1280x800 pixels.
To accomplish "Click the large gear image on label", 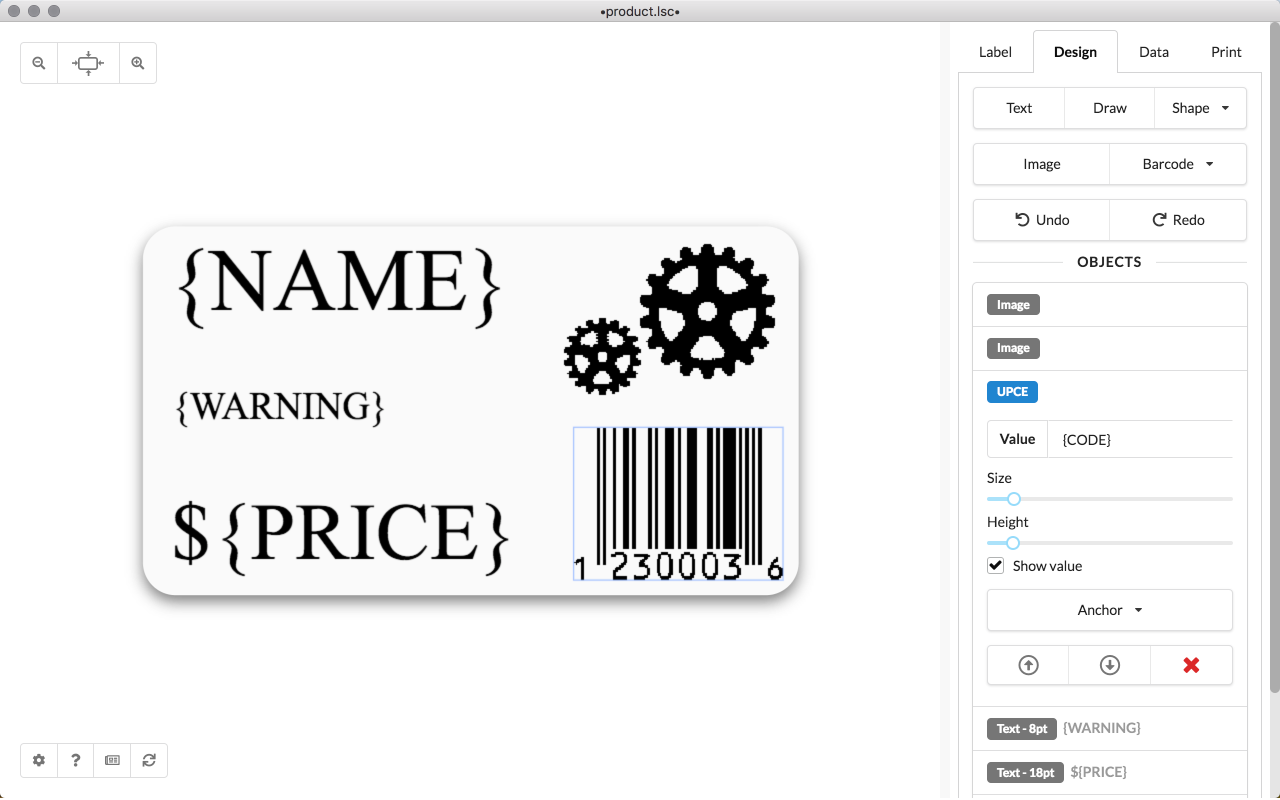I will (707, 311).
